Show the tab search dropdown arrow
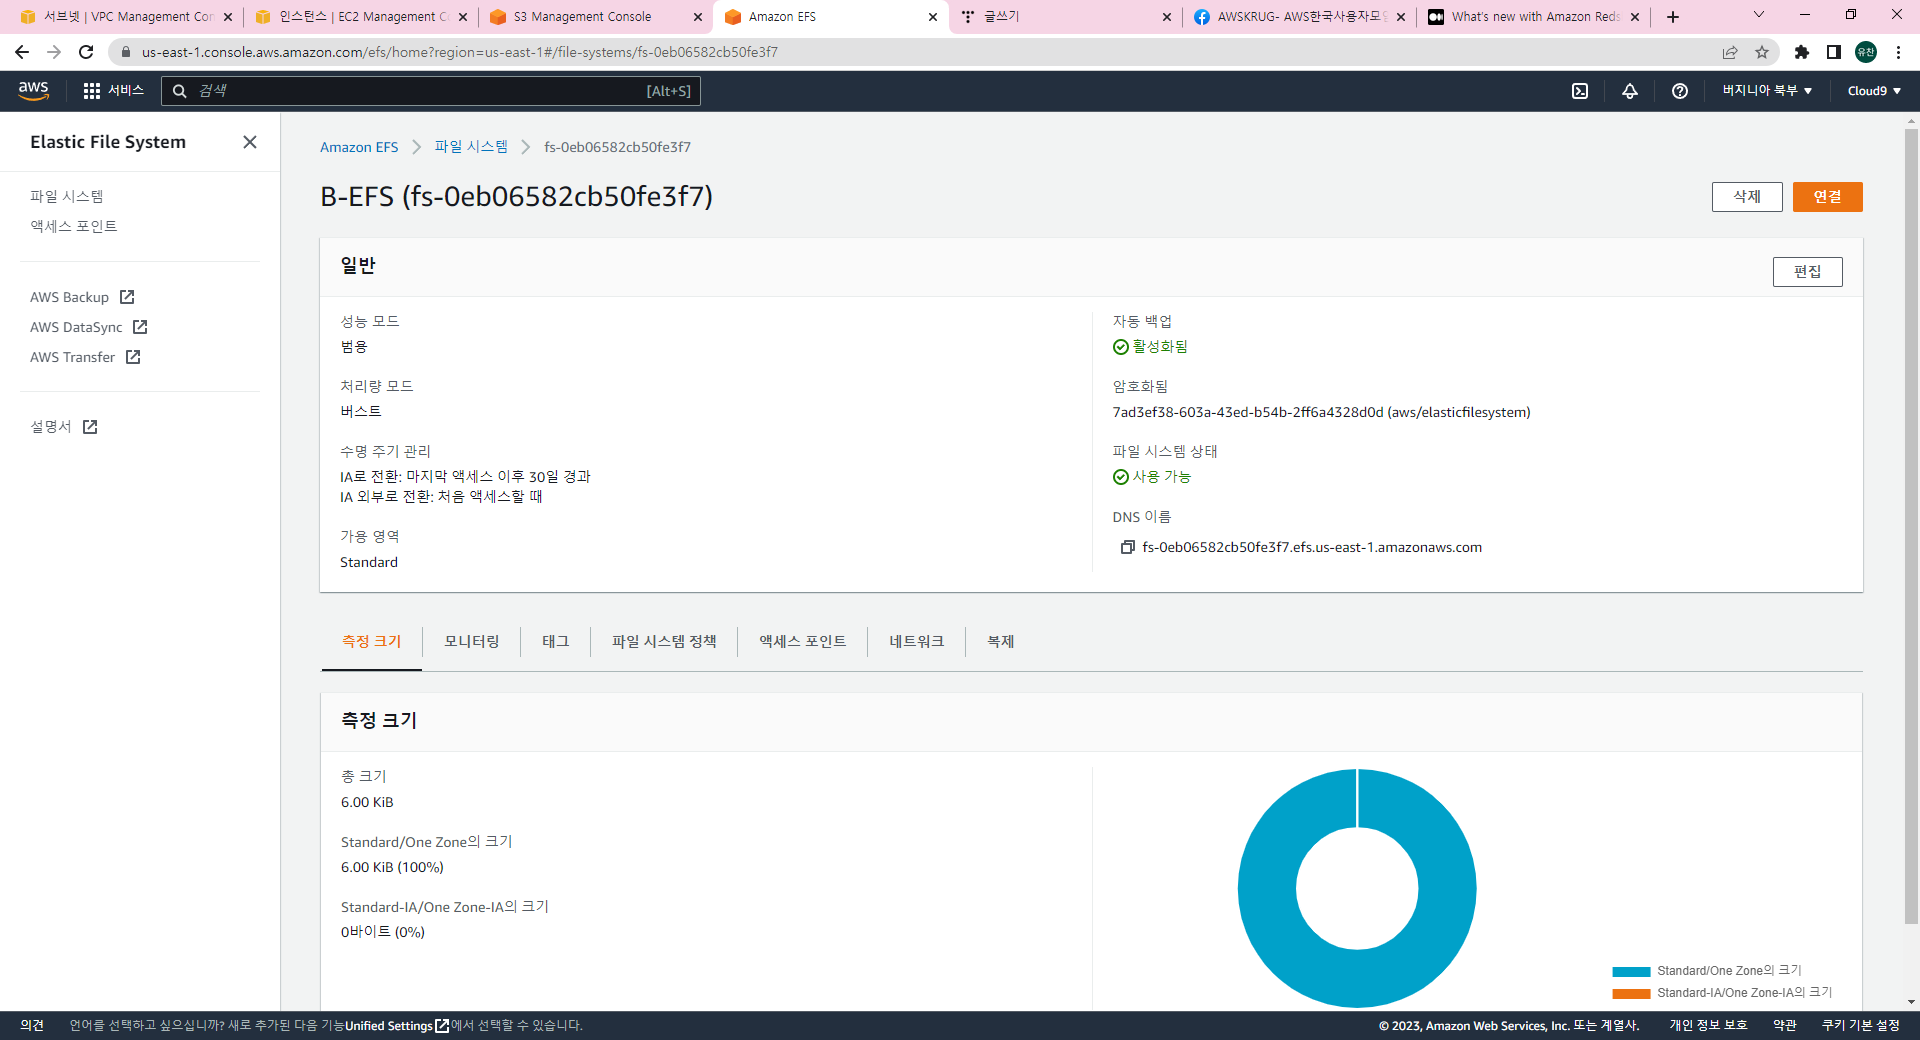 pos(1759,15)
